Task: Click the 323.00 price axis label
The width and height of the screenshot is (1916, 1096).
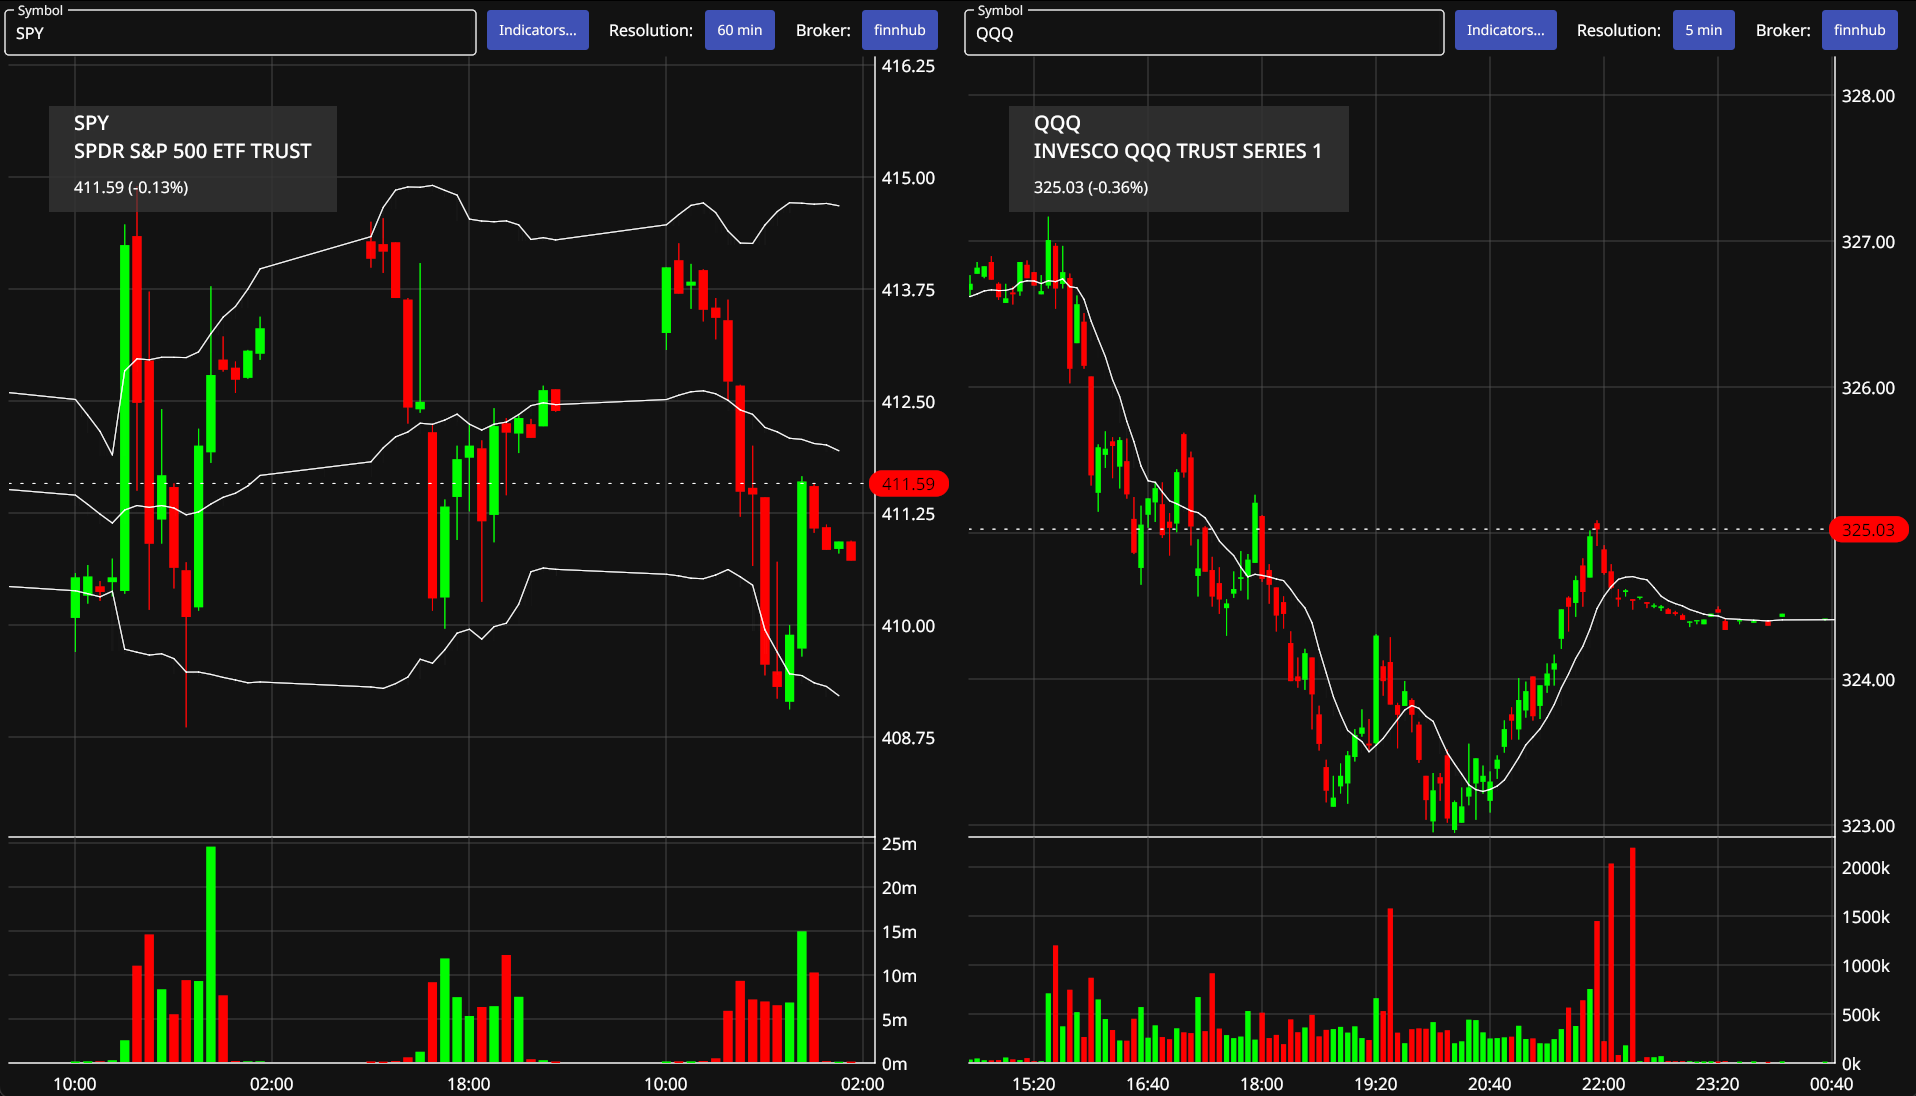Action: [1868, 826]
